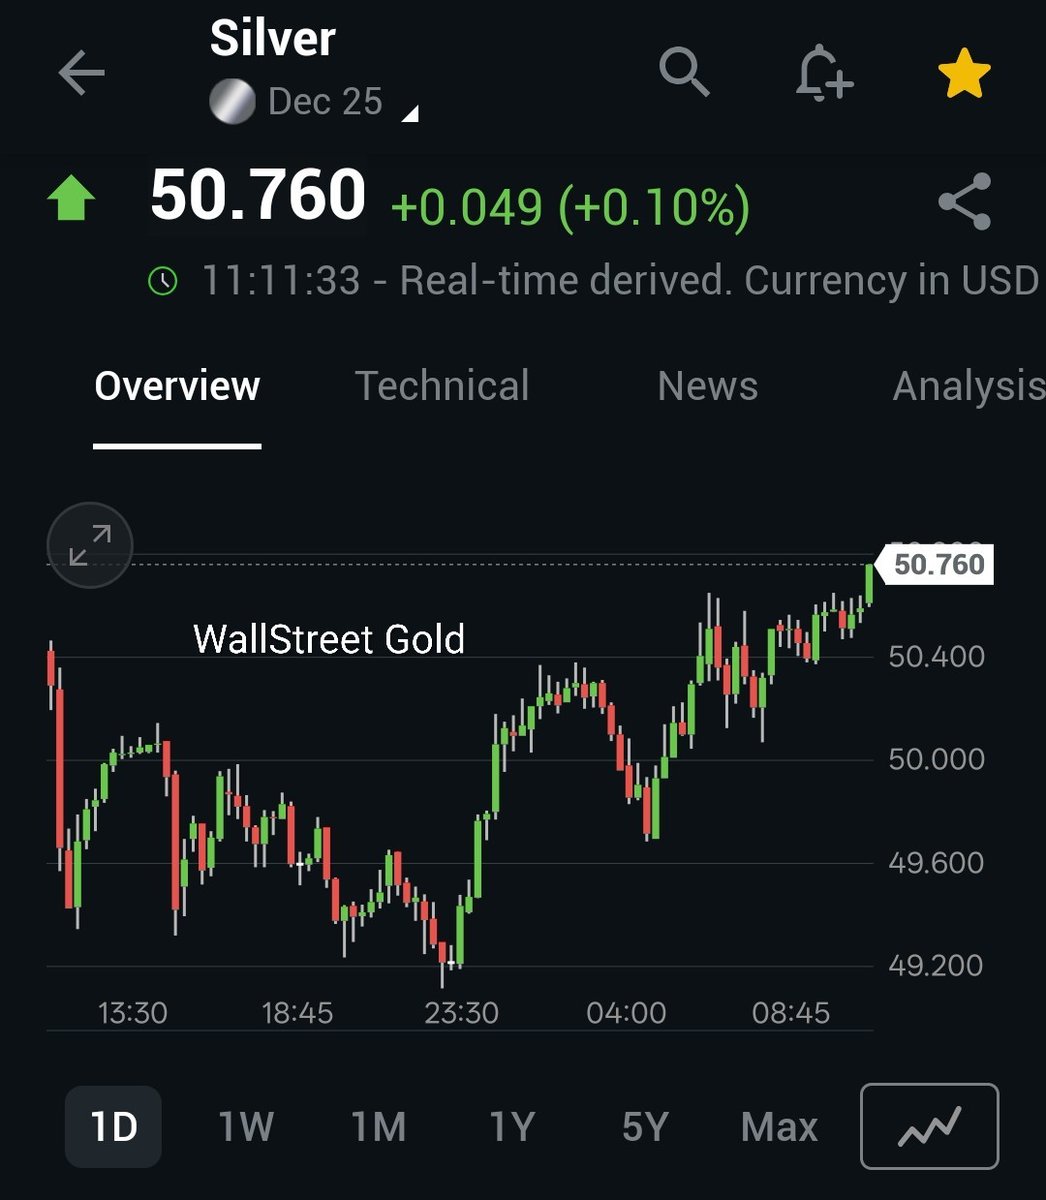Toggle the star to unfavorite Silver
This screenshot has height=1200, width=1046.
click(963, 73)
